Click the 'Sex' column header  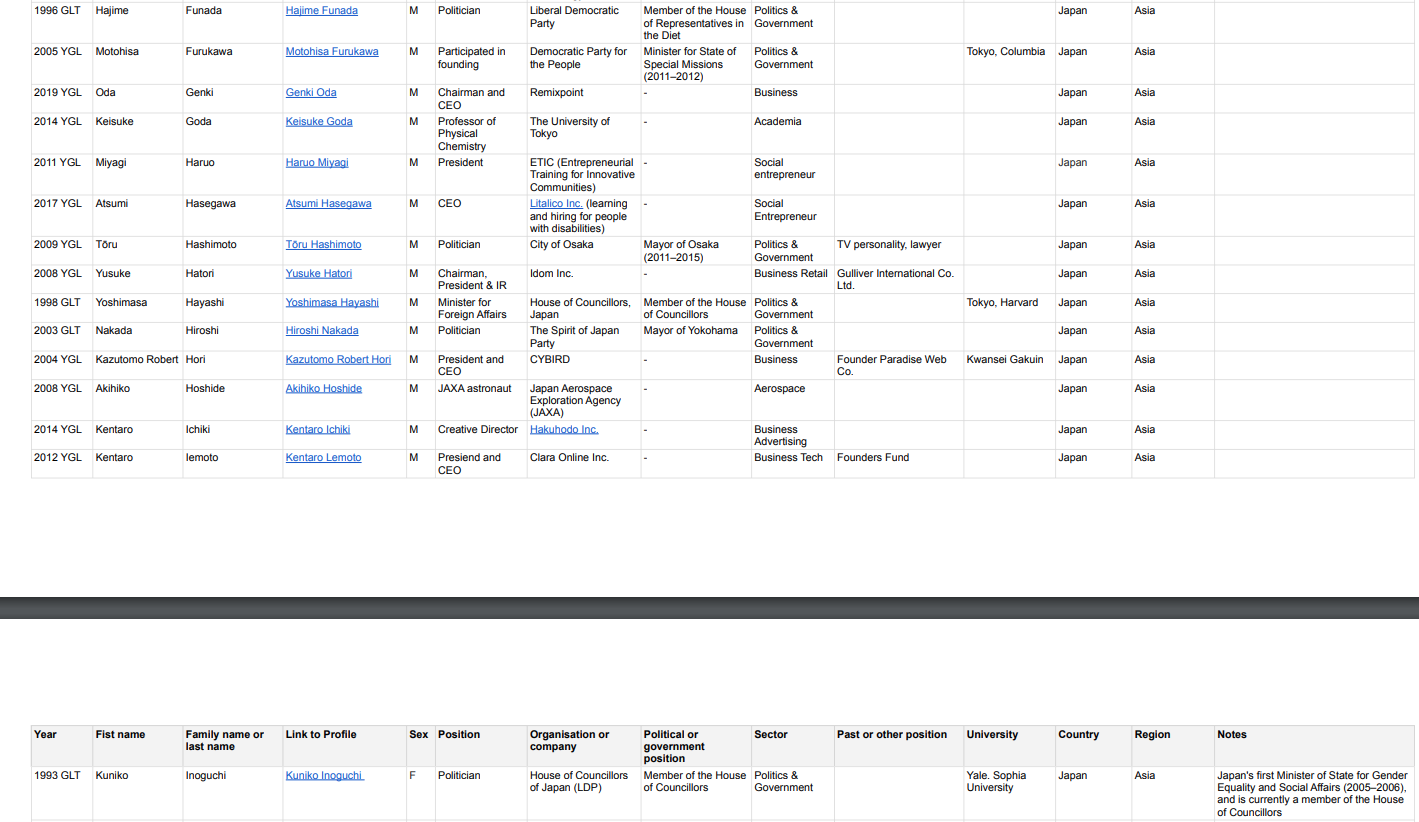click(x=421, y=746)
